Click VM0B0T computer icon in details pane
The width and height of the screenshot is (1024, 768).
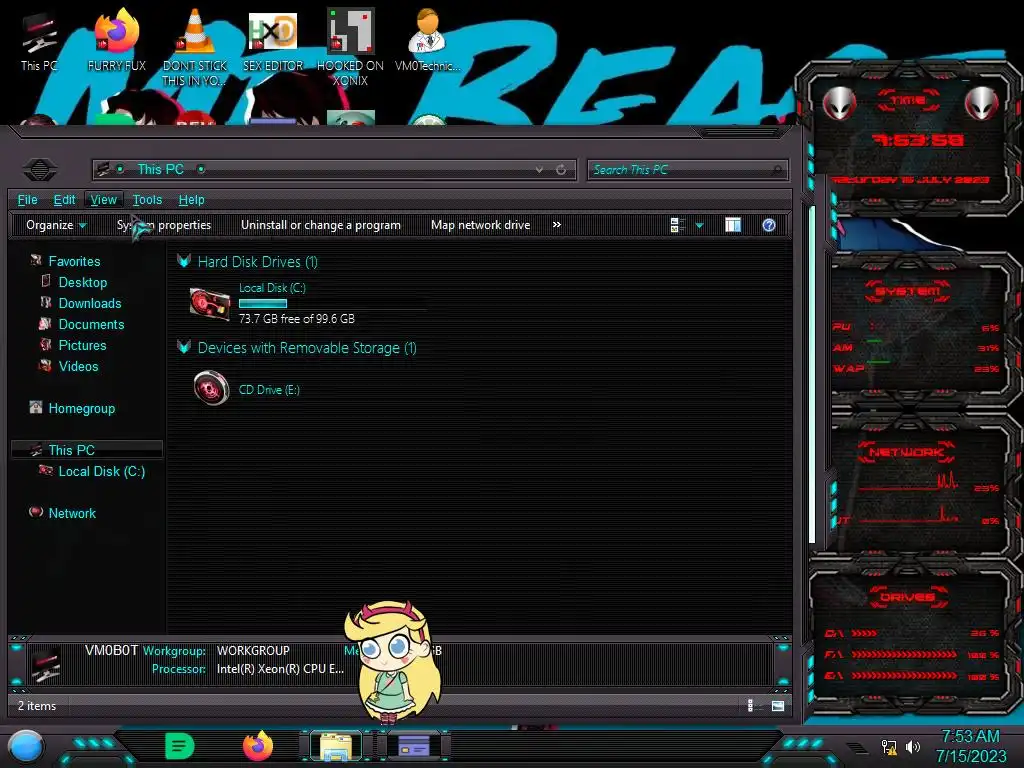[46, 663]
